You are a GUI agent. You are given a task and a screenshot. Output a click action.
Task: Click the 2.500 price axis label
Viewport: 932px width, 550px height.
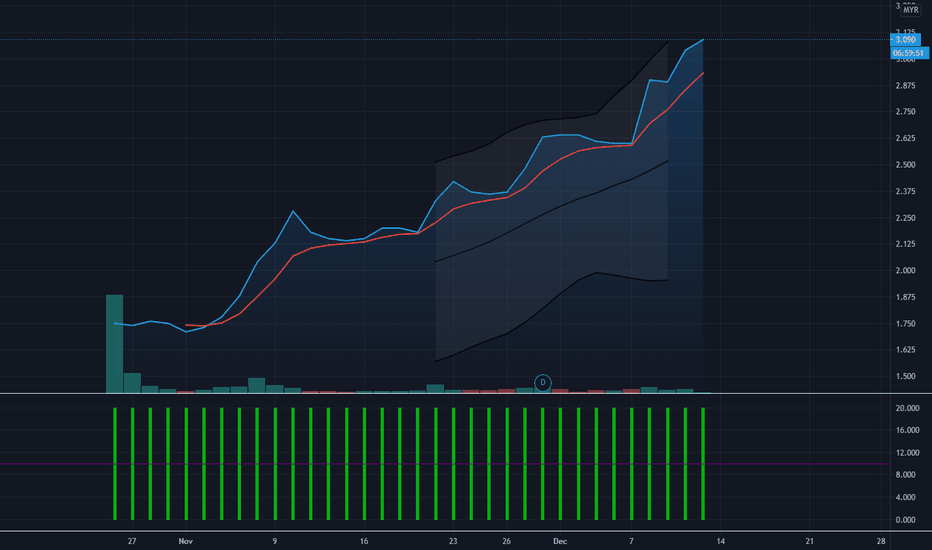(x=905, y=165)
